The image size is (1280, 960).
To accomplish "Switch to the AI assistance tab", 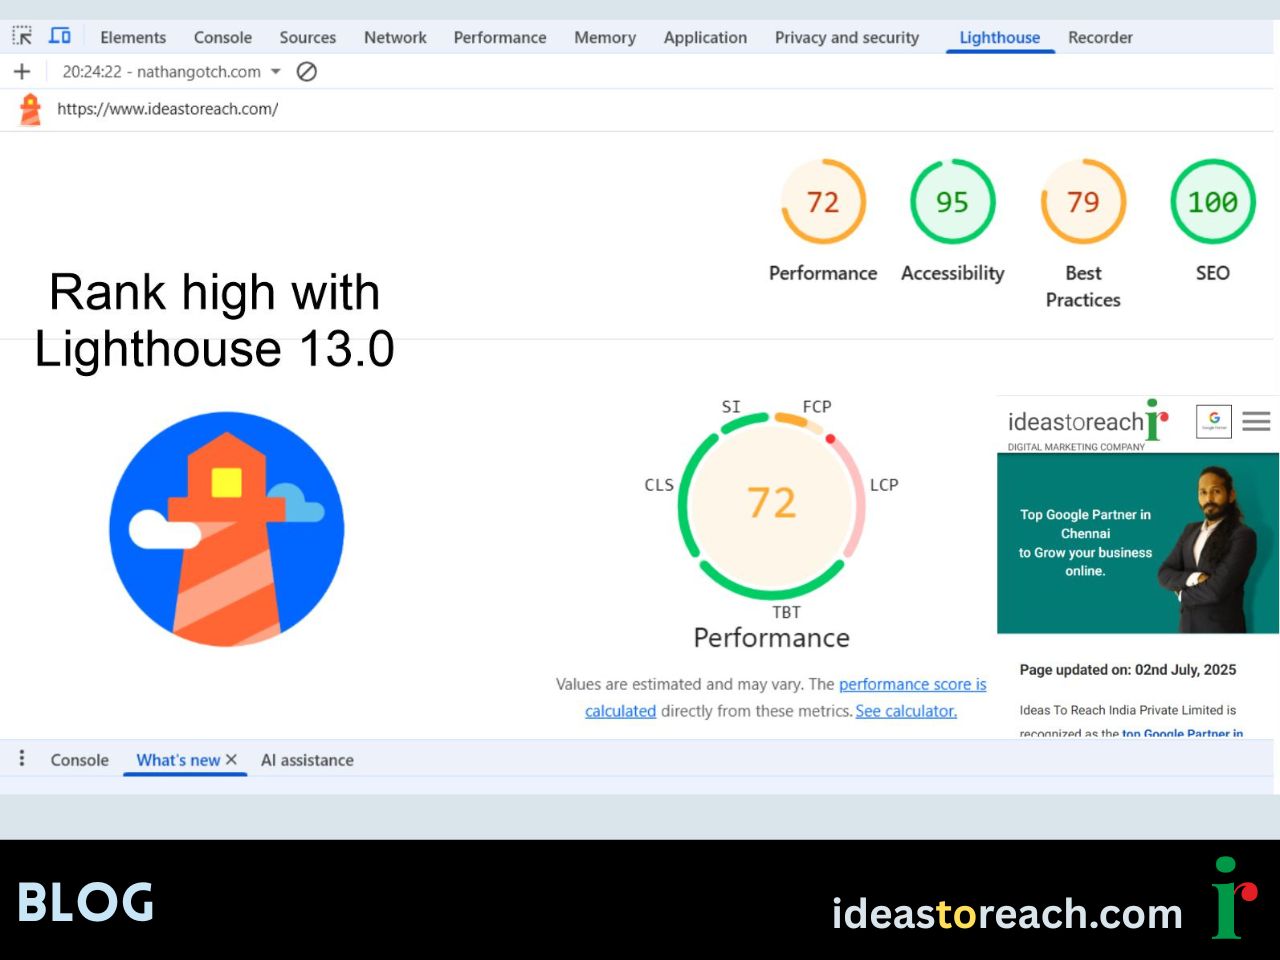I will [307, 760].
